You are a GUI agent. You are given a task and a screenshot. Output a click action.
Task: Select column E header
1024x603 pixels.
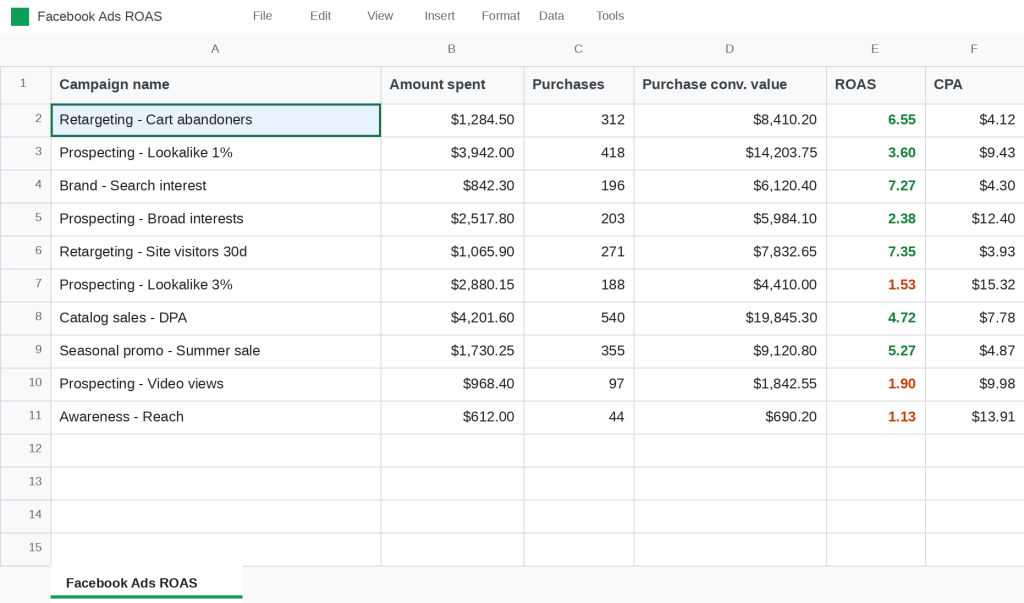[x=875, y=49]
